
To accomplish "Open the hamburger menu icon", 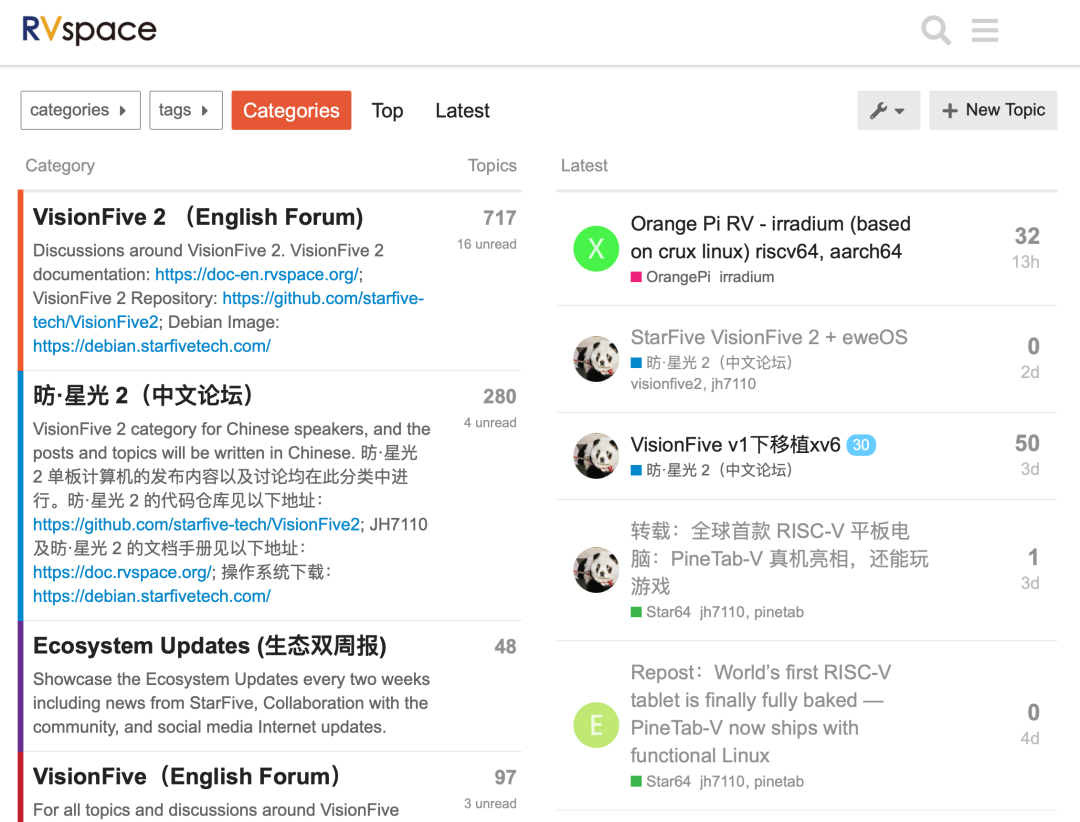I will (985, 30).
